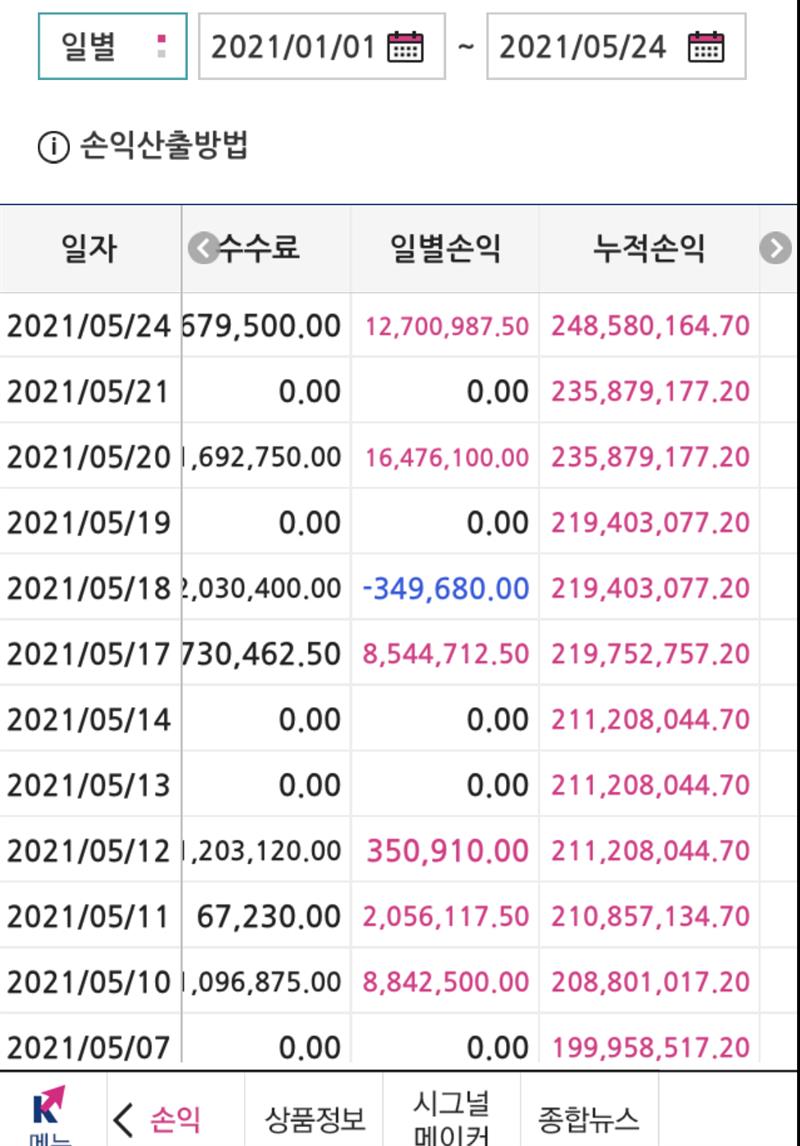Image resolution: width=800 pixels, height=1146 pixels.
Task: Open the 일별 period dropdown
Action: pyautogui.click(x=113, y=46)
